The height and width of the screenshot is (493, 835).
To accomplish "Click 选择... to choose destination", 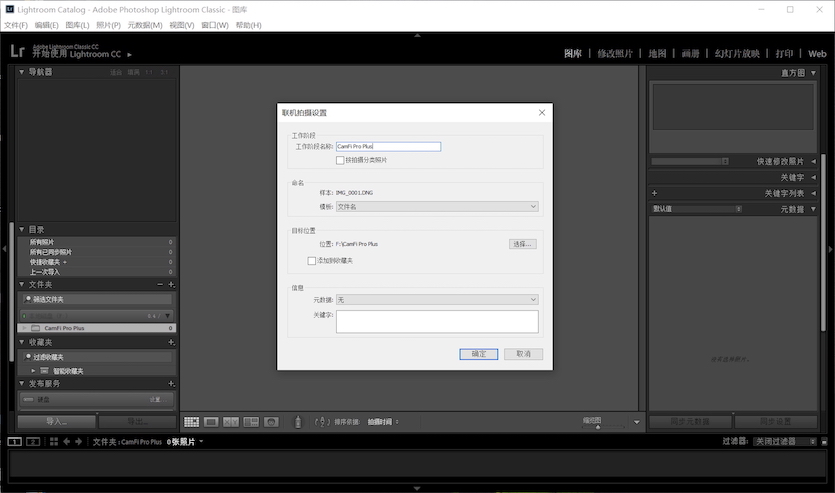I will (x=523, y=244).
